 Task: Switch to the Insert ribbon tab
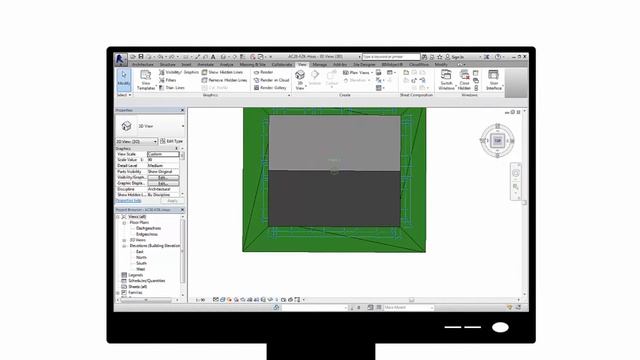pos(186,64)
